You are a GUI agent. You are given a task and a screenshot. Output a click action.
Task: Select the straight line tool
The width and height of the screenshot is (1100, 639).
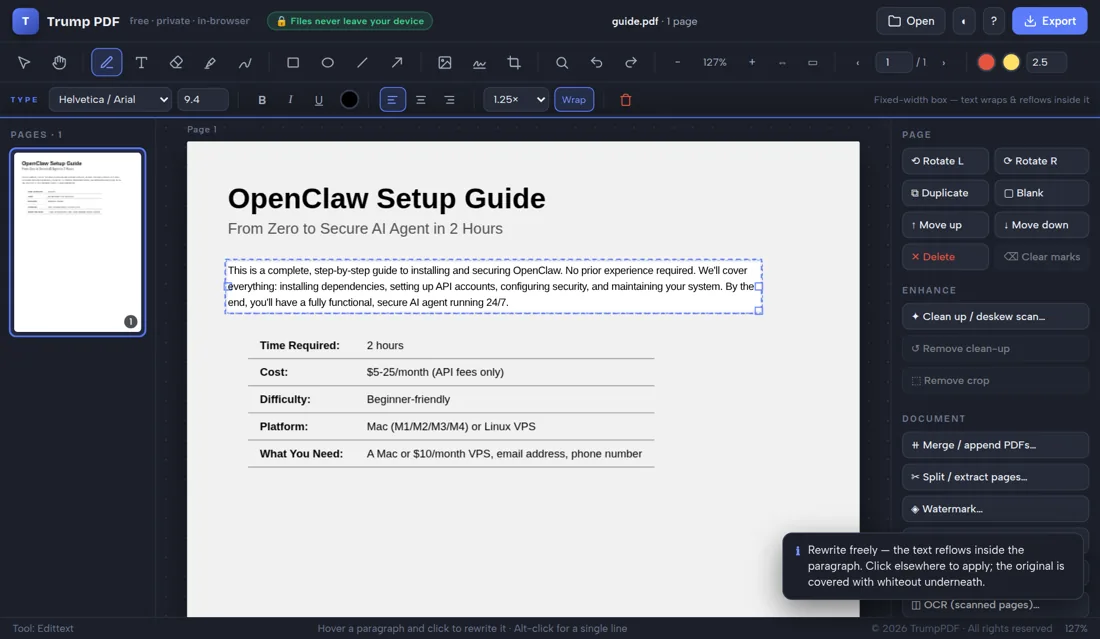362,62
